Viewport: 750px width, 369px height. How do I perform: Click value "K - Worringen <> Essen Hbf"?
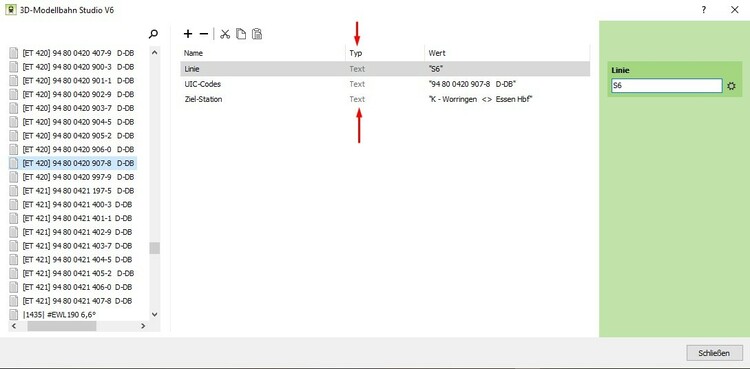pos(481,99)
